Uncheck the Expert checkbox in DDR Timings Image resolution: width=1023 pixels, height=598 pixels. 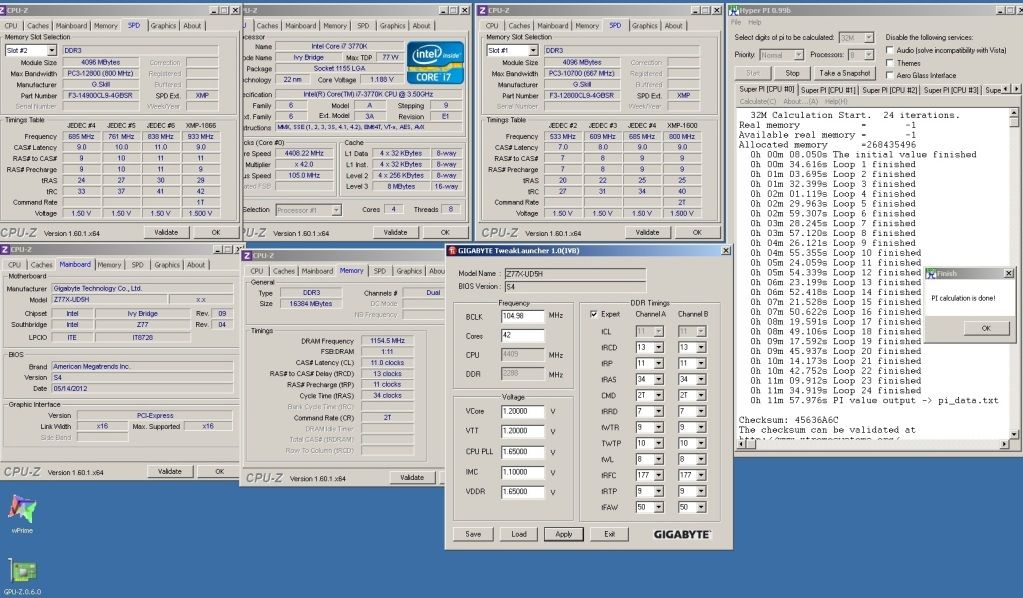pos(594,313)
